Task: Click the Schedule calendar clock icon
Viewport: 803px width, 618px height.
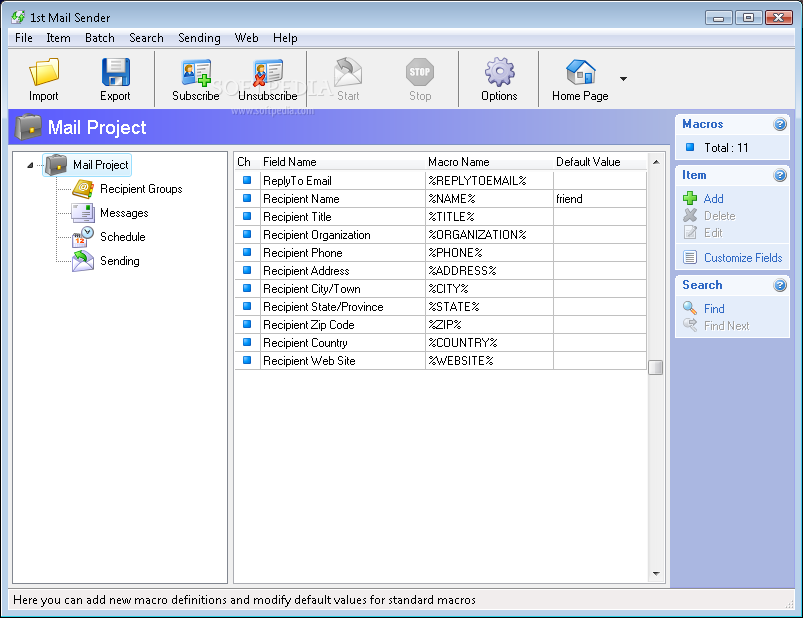Action: pos(82,237)
